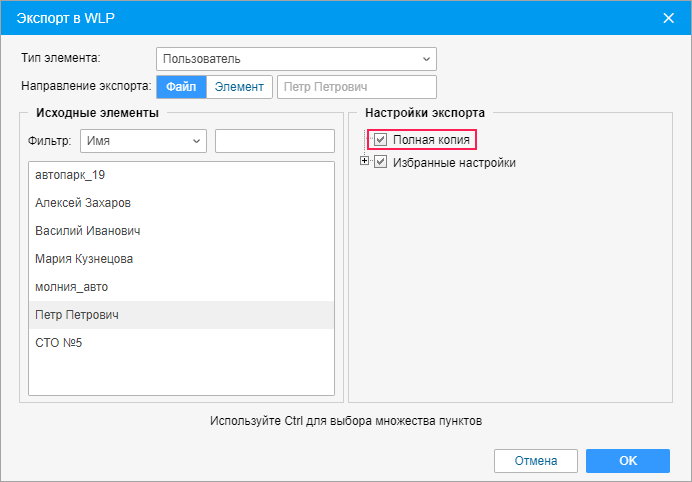Click the Полная копия label text
This screenshot has height=482, width=692.
click(431, 140)
